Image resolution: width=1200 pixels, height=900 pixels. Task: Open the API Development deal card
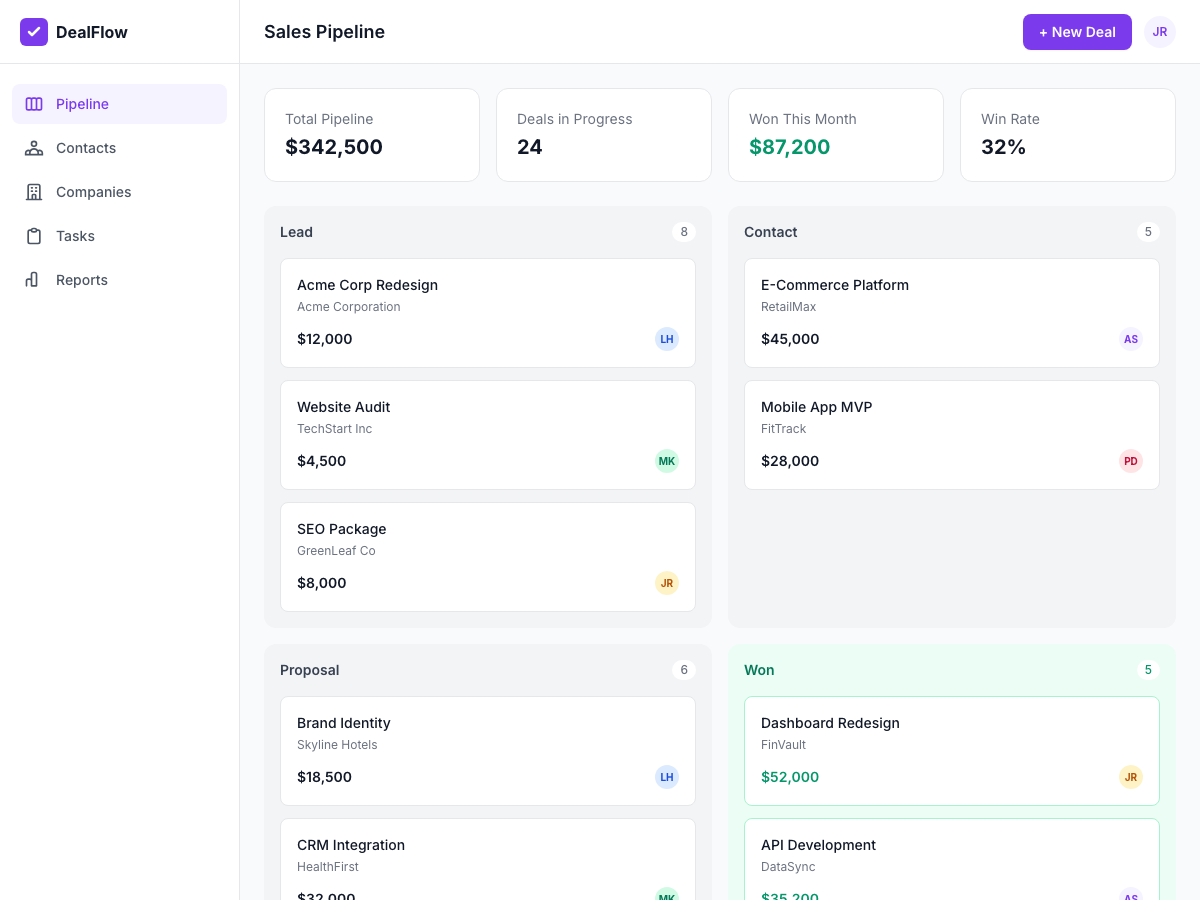click(952, 860)
